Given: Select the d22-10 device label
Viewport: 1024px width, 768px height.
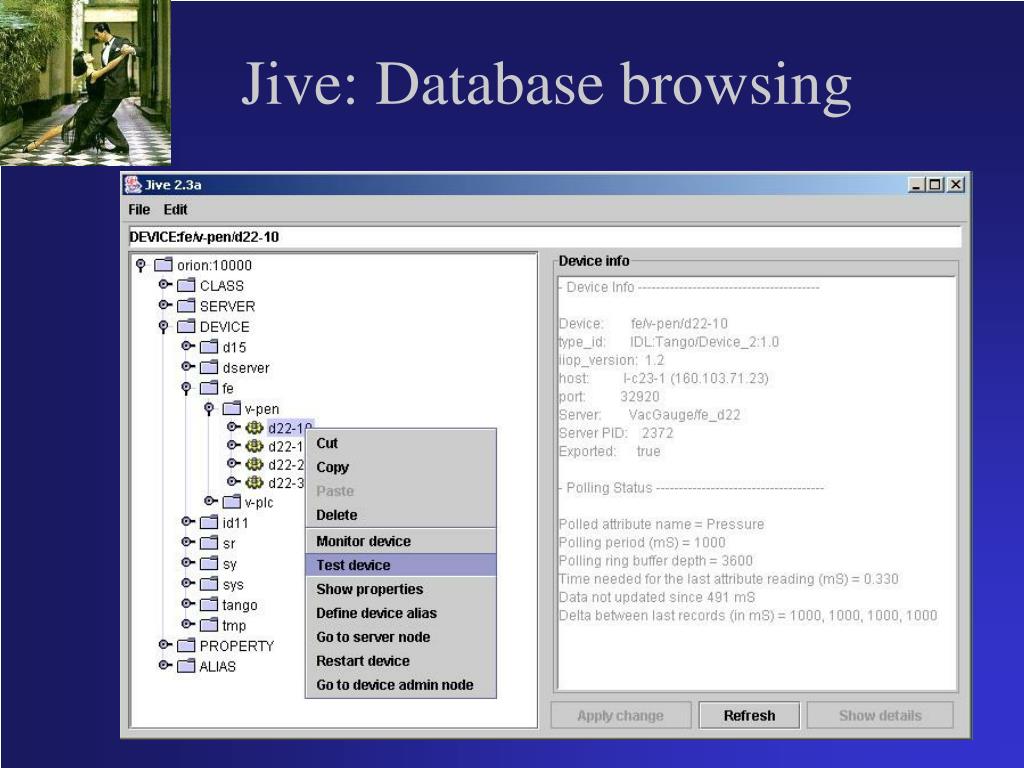Looking at the screenshot, I should click(289, 428).
